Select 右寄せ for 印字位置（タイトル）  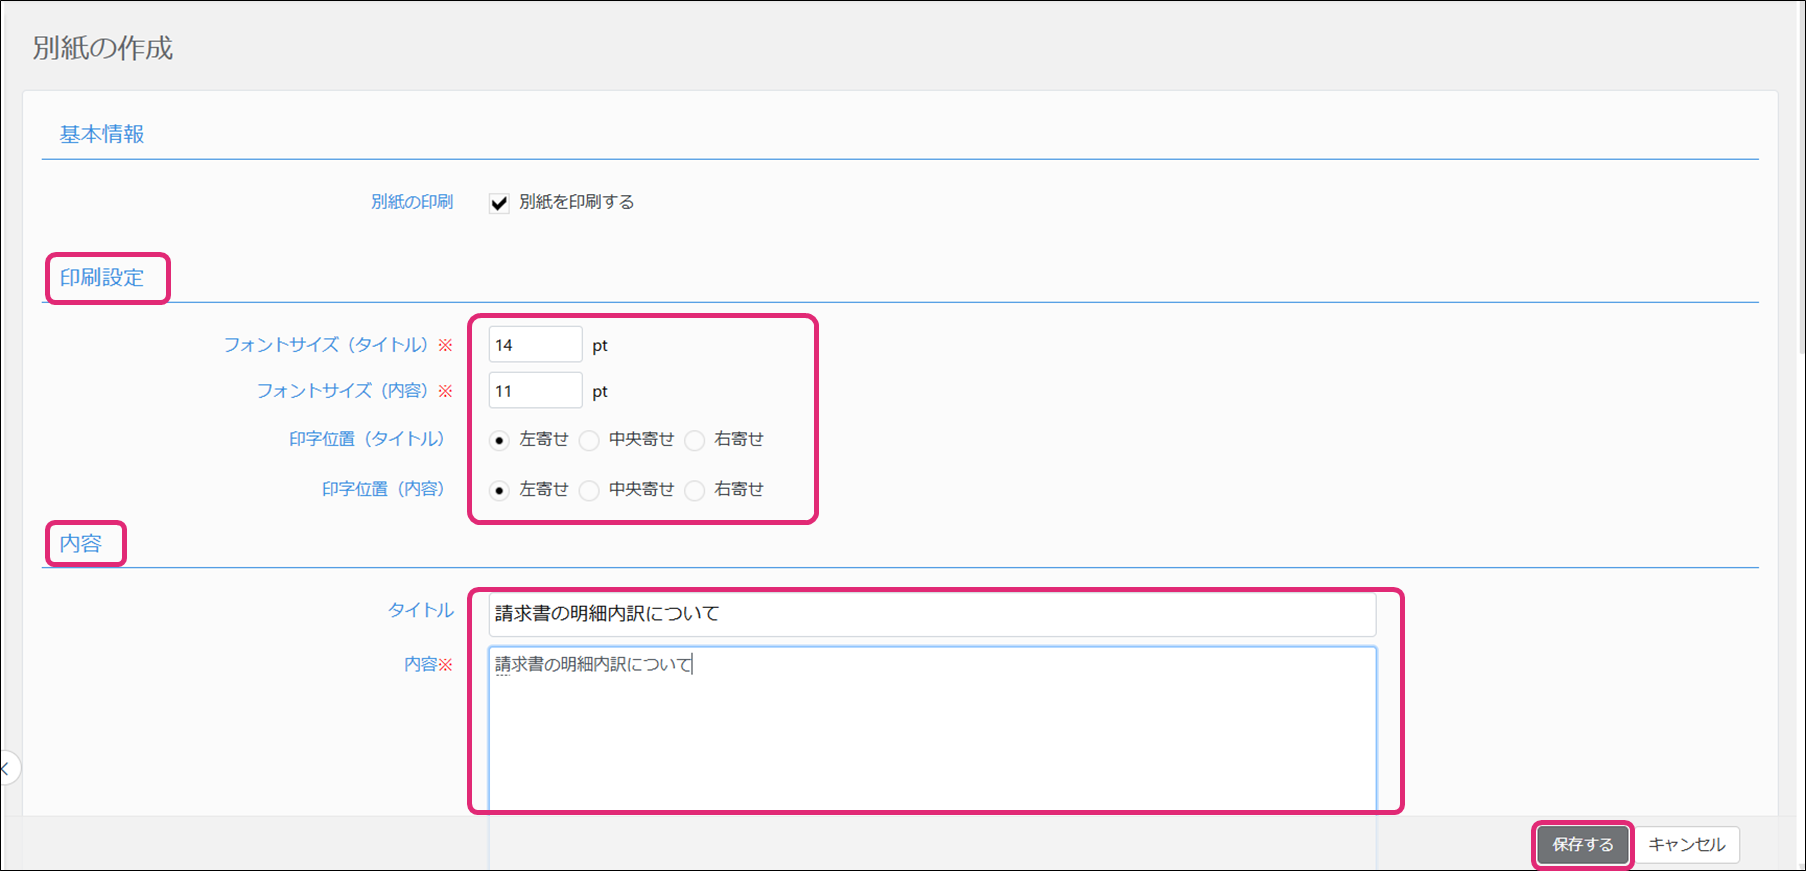[695, 440]
